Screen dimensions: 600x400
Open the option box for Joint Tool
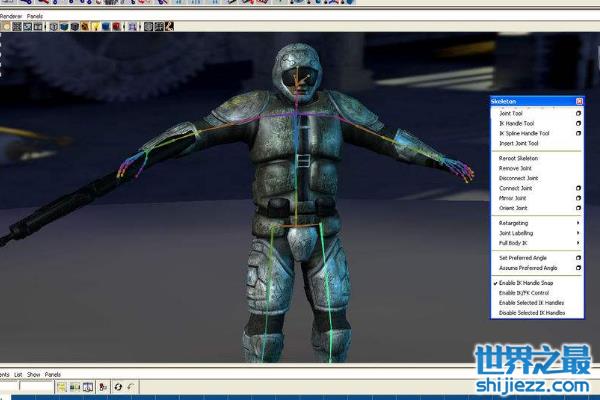coord(578,114)
